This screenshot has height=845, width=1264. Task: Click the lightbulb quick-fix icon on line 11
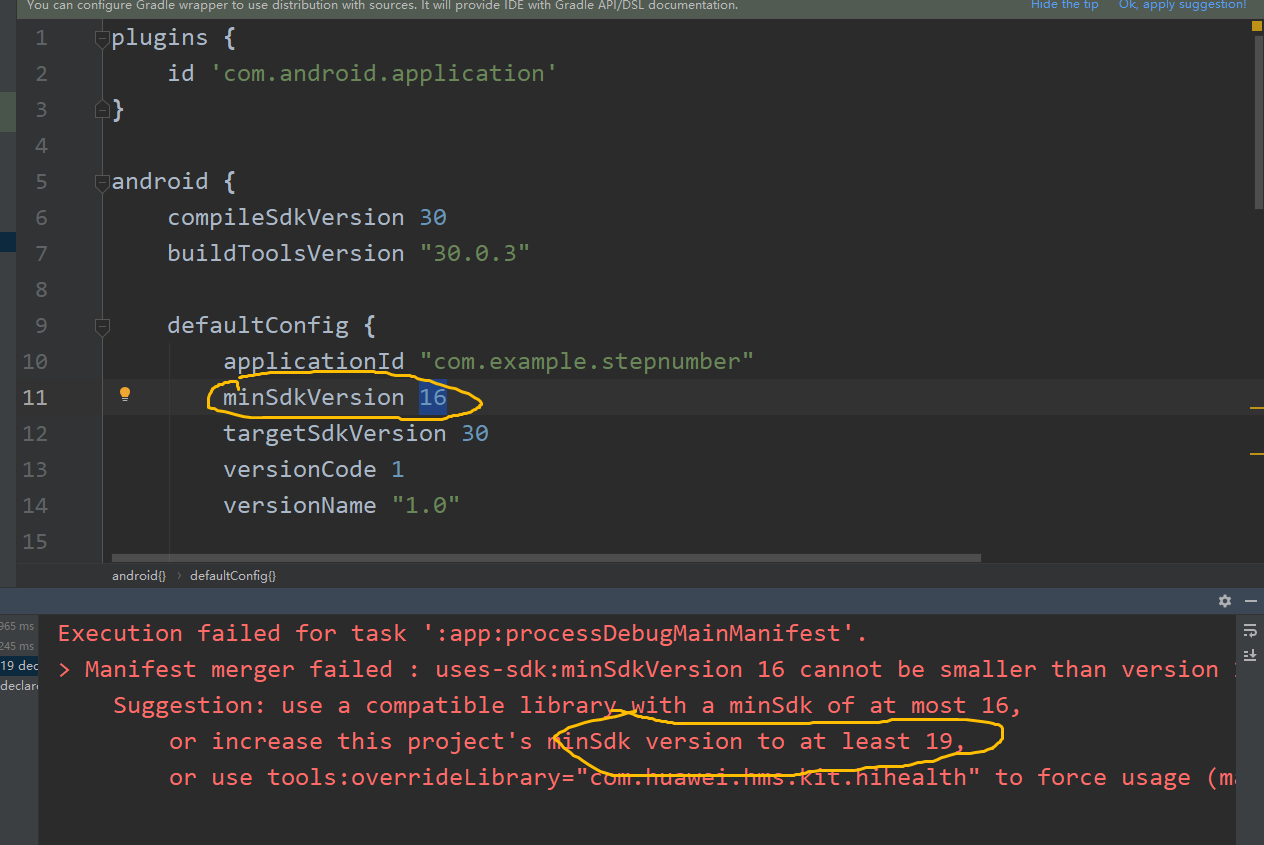point(125,394)
